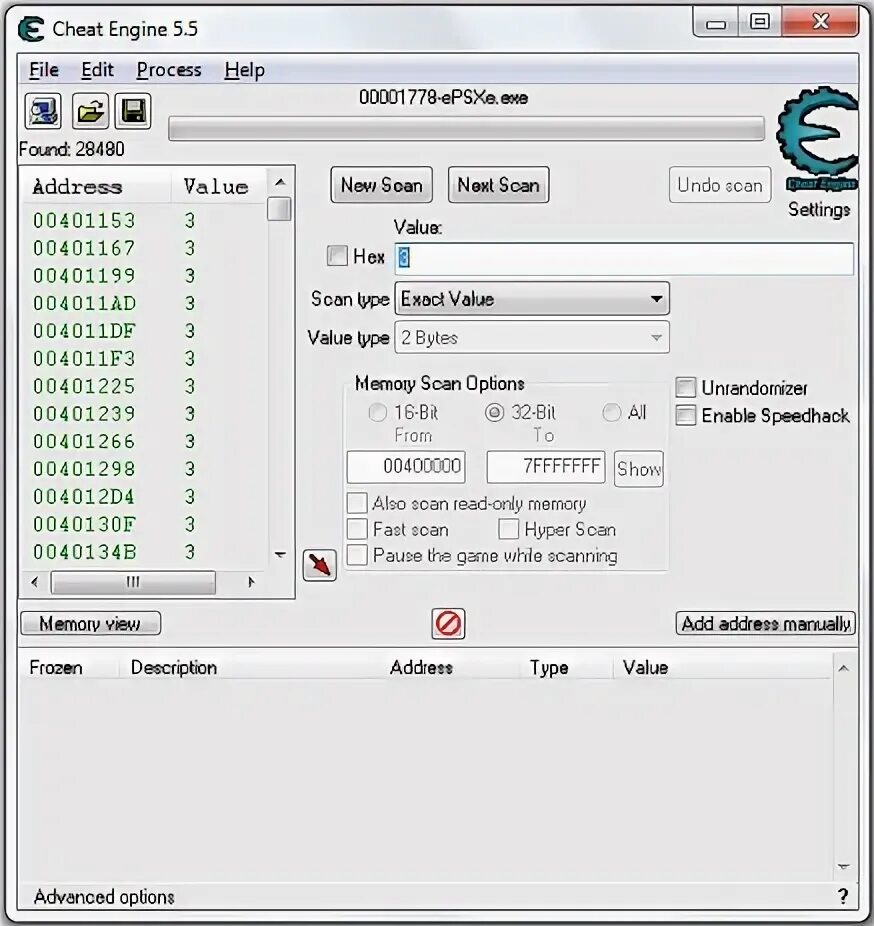Click the Undo scan button
874x926 pixels.
720,185
